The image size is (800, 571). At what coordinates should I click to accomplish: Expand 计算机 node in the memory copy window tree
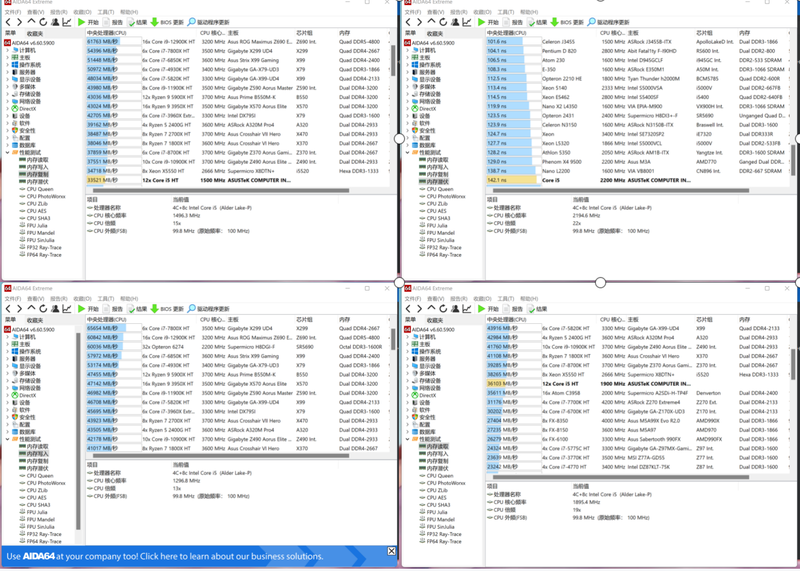point(7,51)
